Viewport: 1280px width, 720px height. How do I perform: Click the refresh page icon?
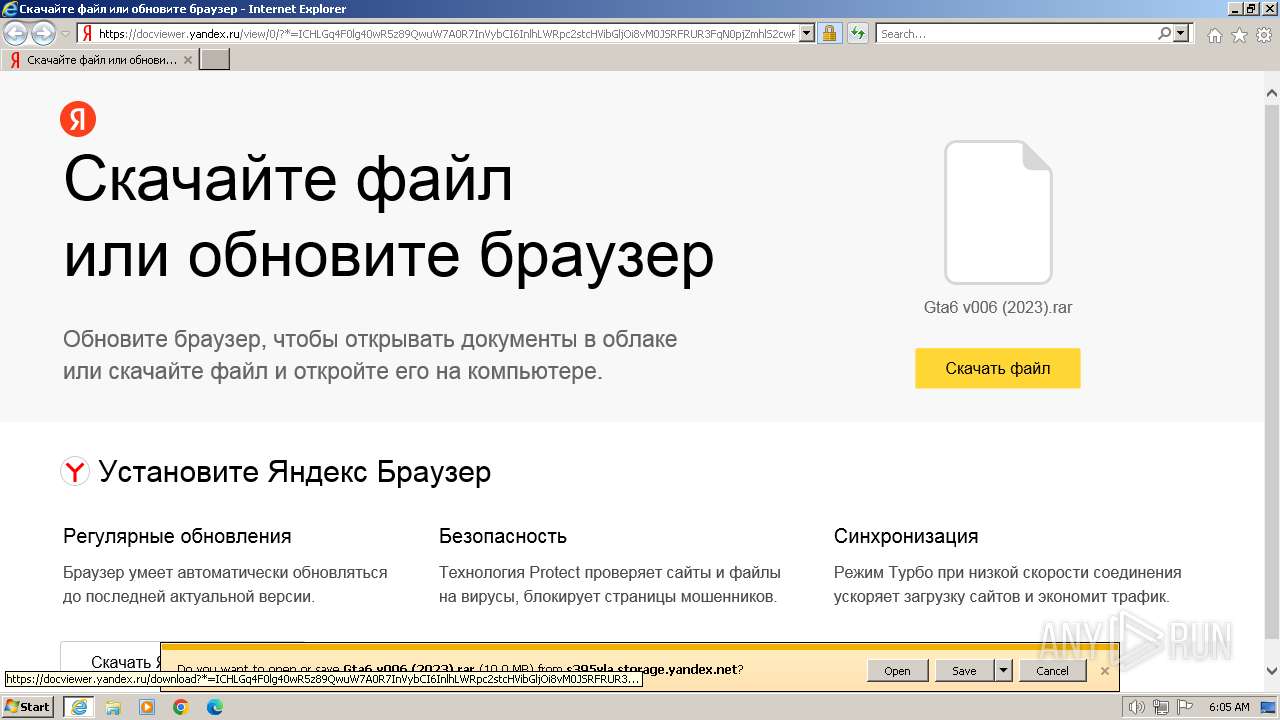(858, 34)
